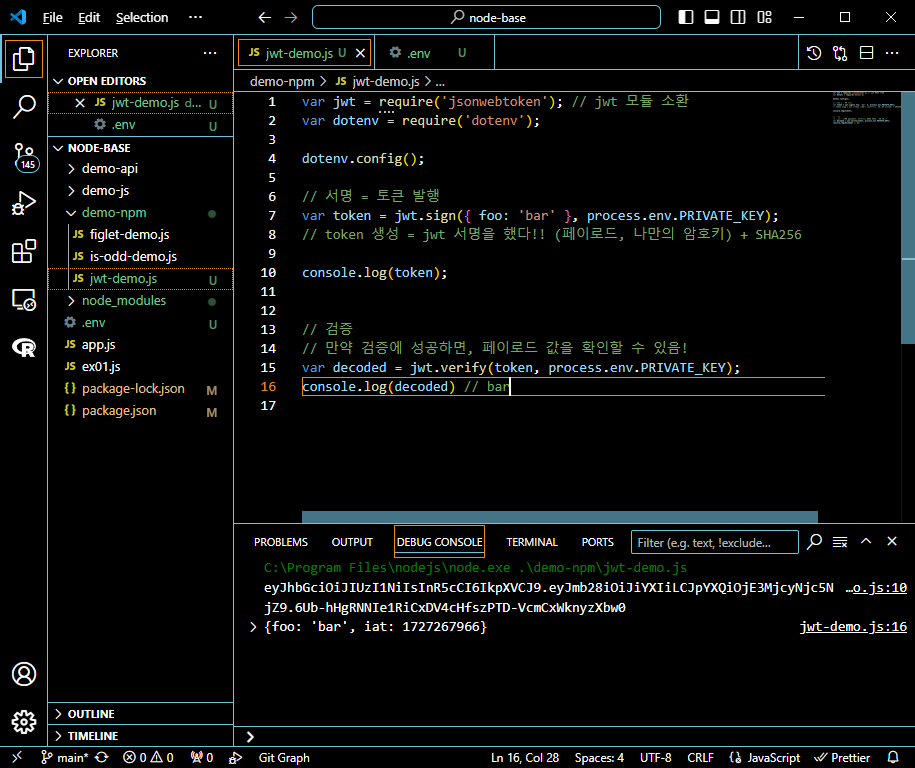
Task: Open Source Control view with 145 badge
Action: point(25,156)
